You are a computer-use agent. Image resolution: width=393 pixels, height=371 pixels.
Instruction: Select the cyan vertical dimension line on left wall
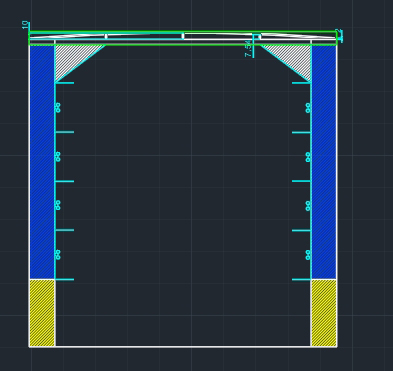click(x=55, y=181)
